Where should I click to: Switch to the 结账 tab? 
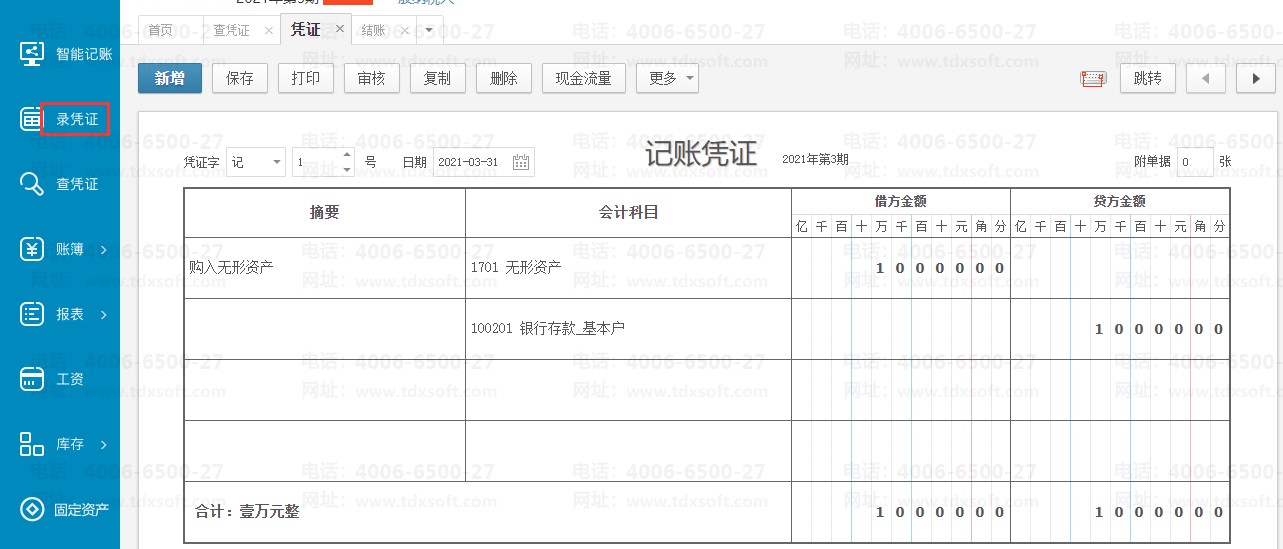(x=372, y=30)
